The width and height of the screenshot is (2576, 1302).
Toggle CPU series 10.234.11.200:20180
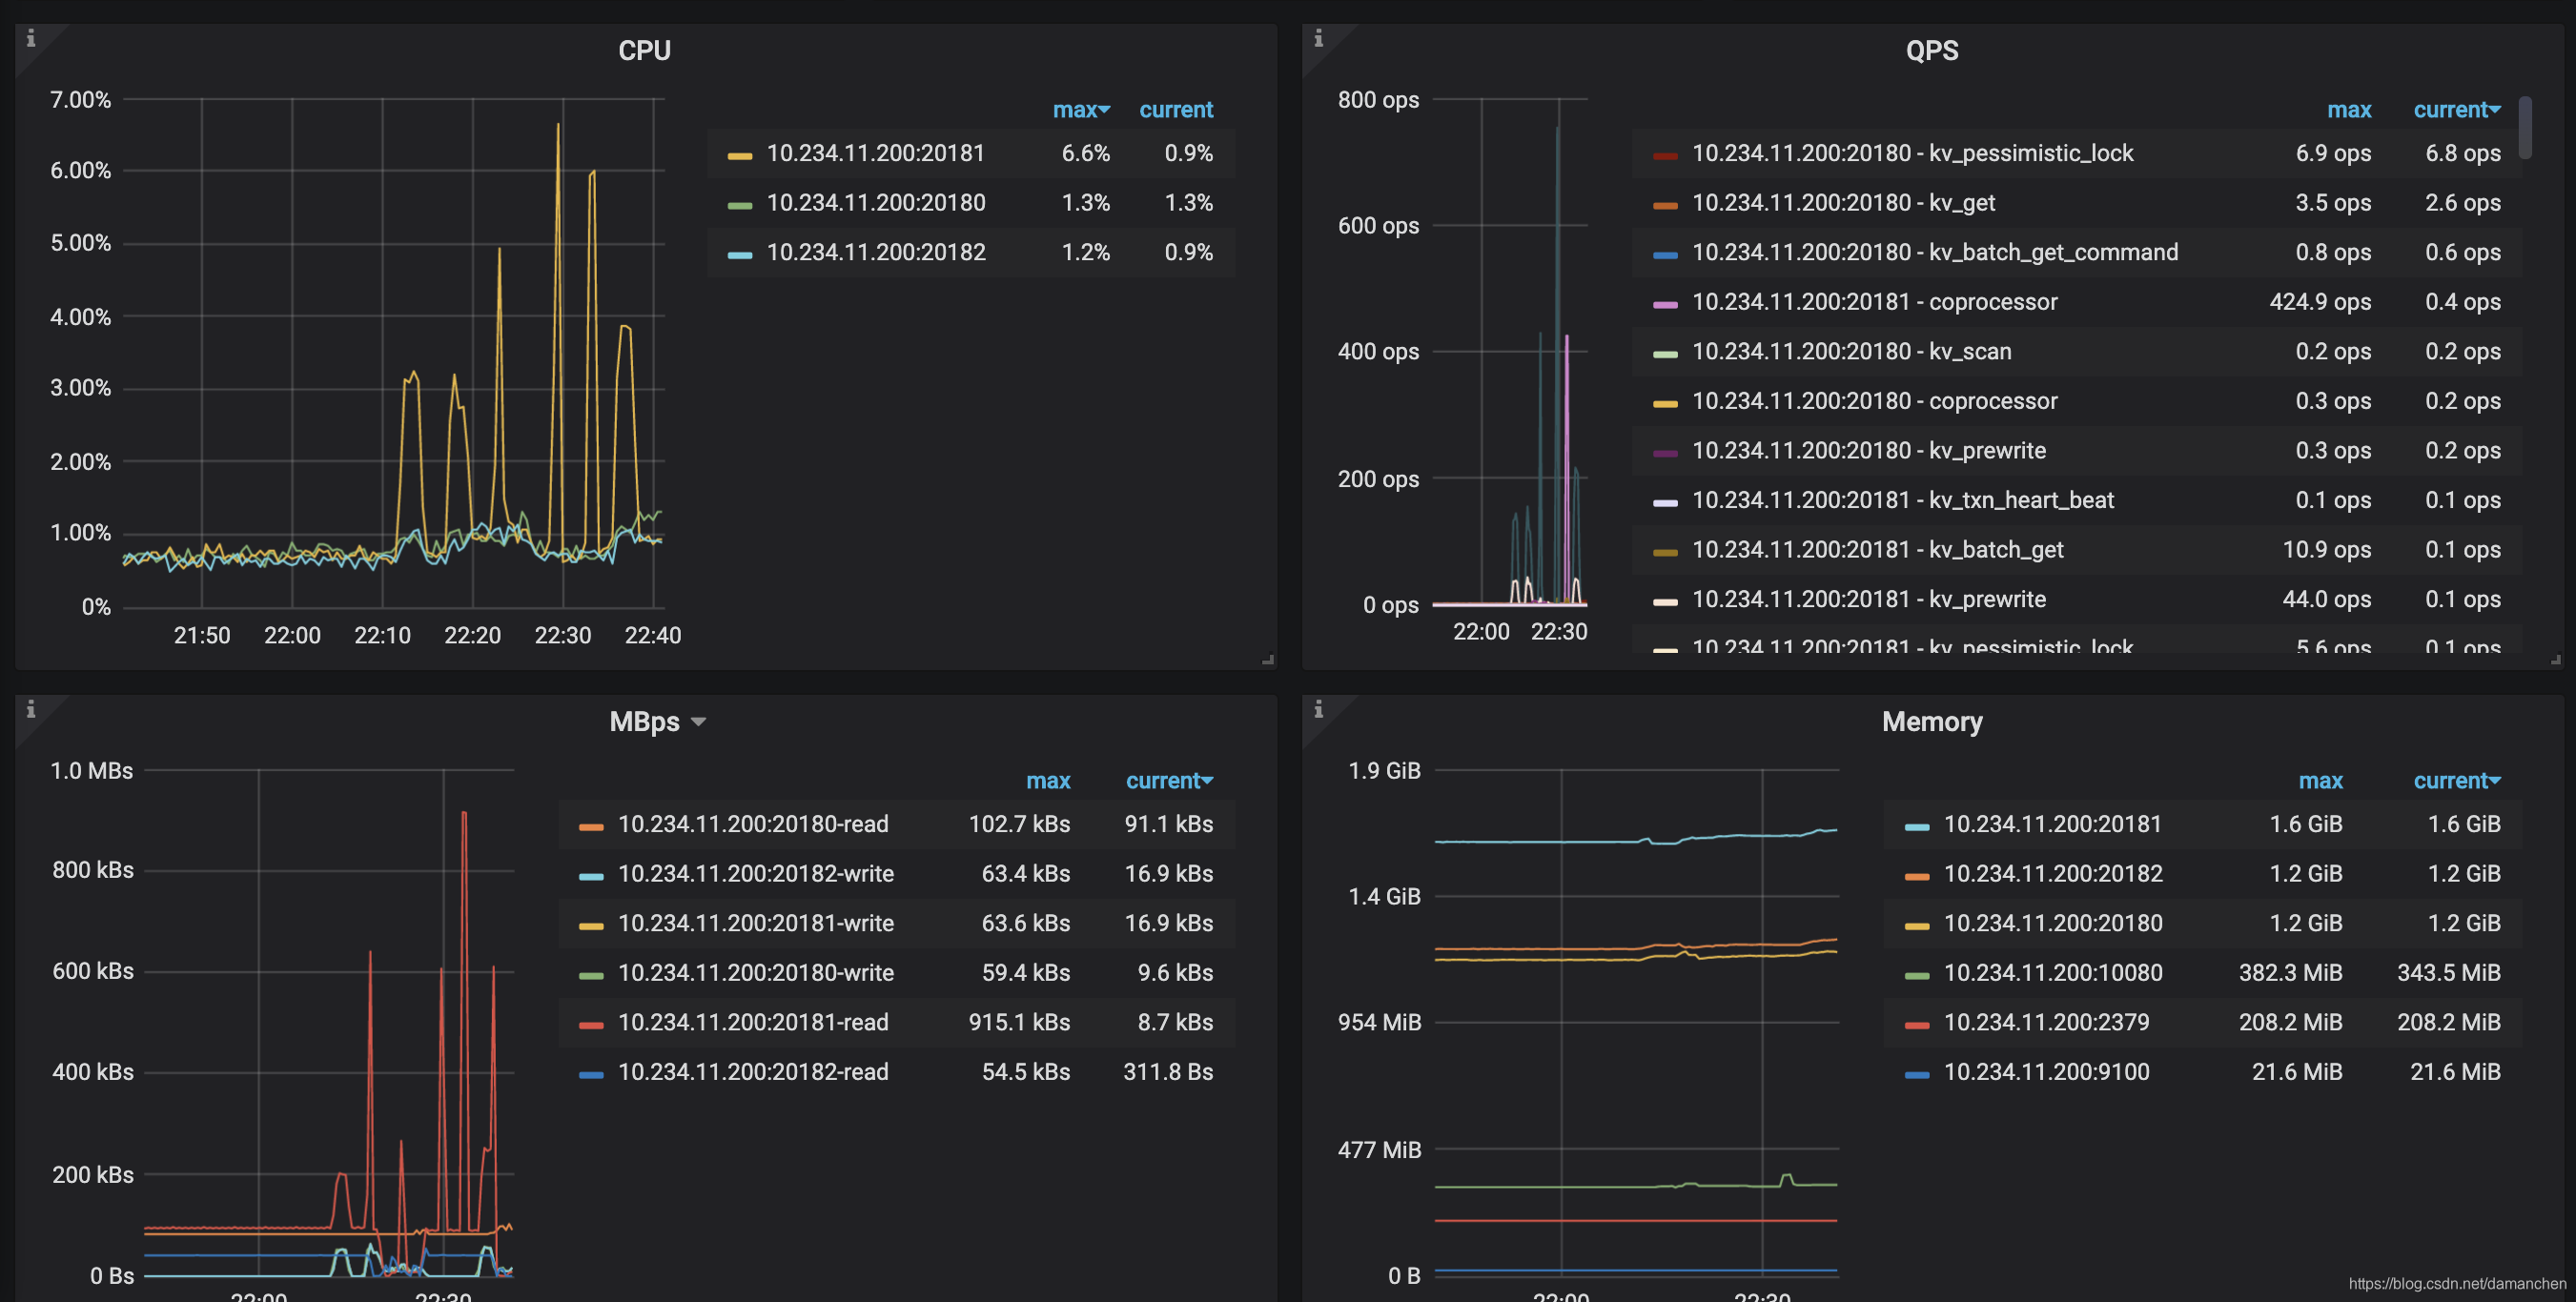pos(875,203)
